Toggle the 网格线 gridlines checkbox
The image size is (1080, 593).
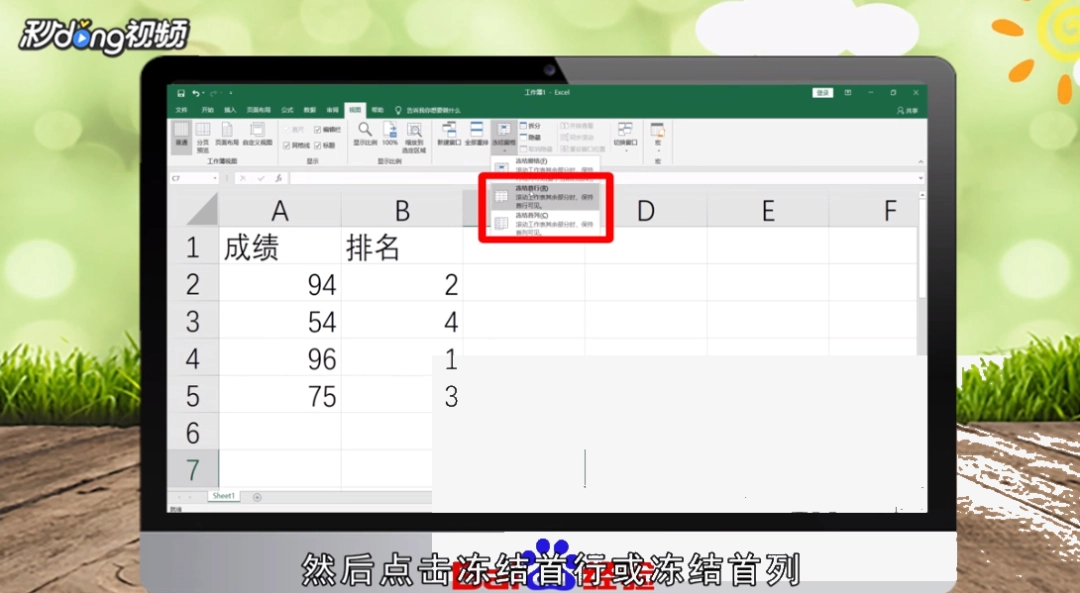tap(287, 145)
